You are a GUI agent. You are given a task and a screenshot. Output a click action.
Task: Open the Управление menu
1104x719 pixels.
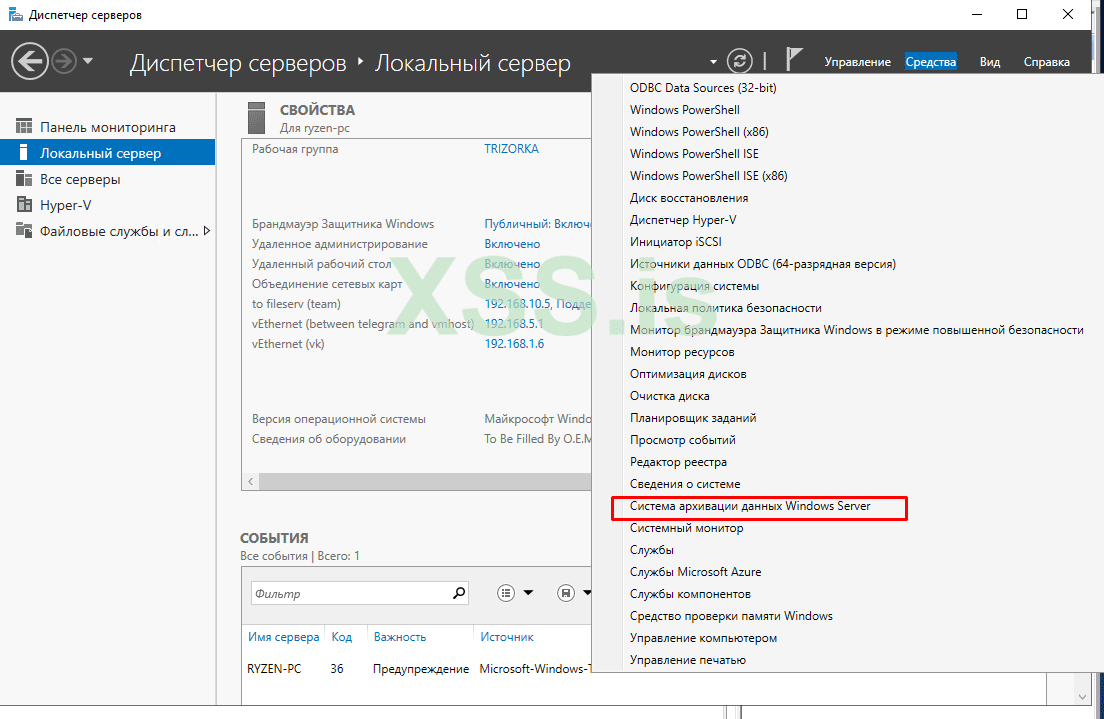pos(858,62)
